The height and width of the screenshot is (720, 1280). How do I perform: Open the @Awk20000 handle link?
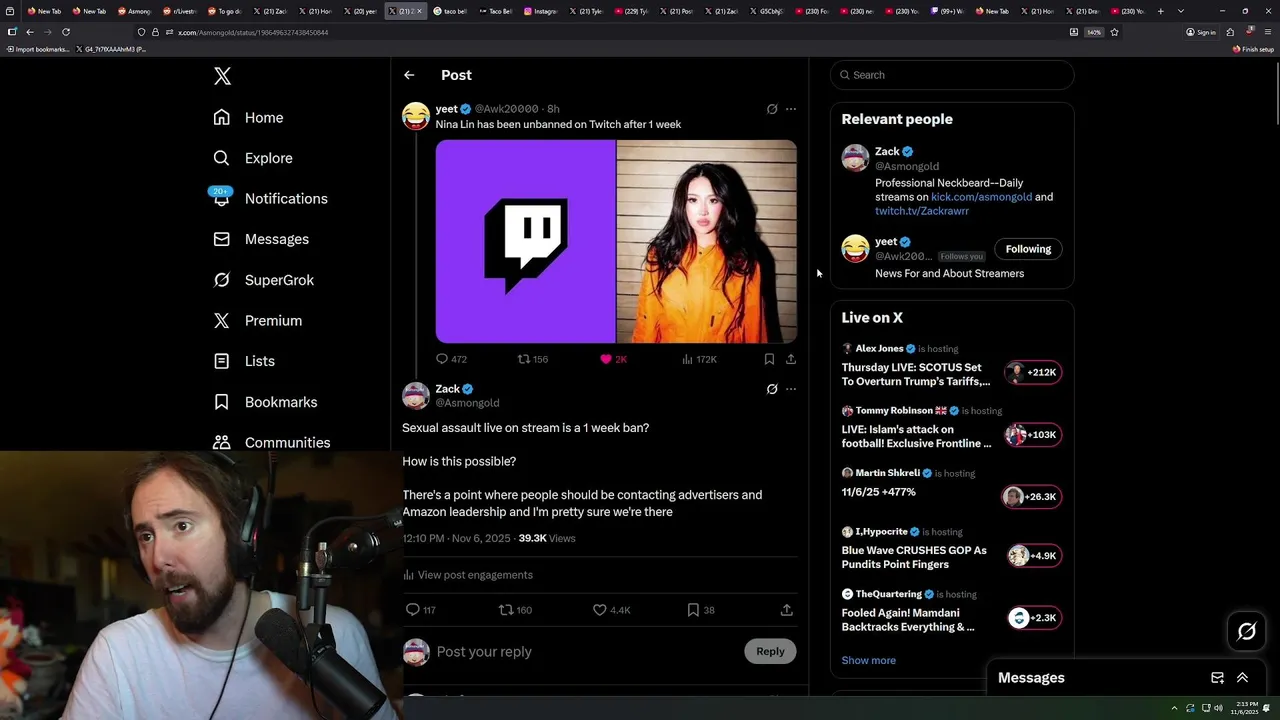pyautogui.click(x=506, y=109)
